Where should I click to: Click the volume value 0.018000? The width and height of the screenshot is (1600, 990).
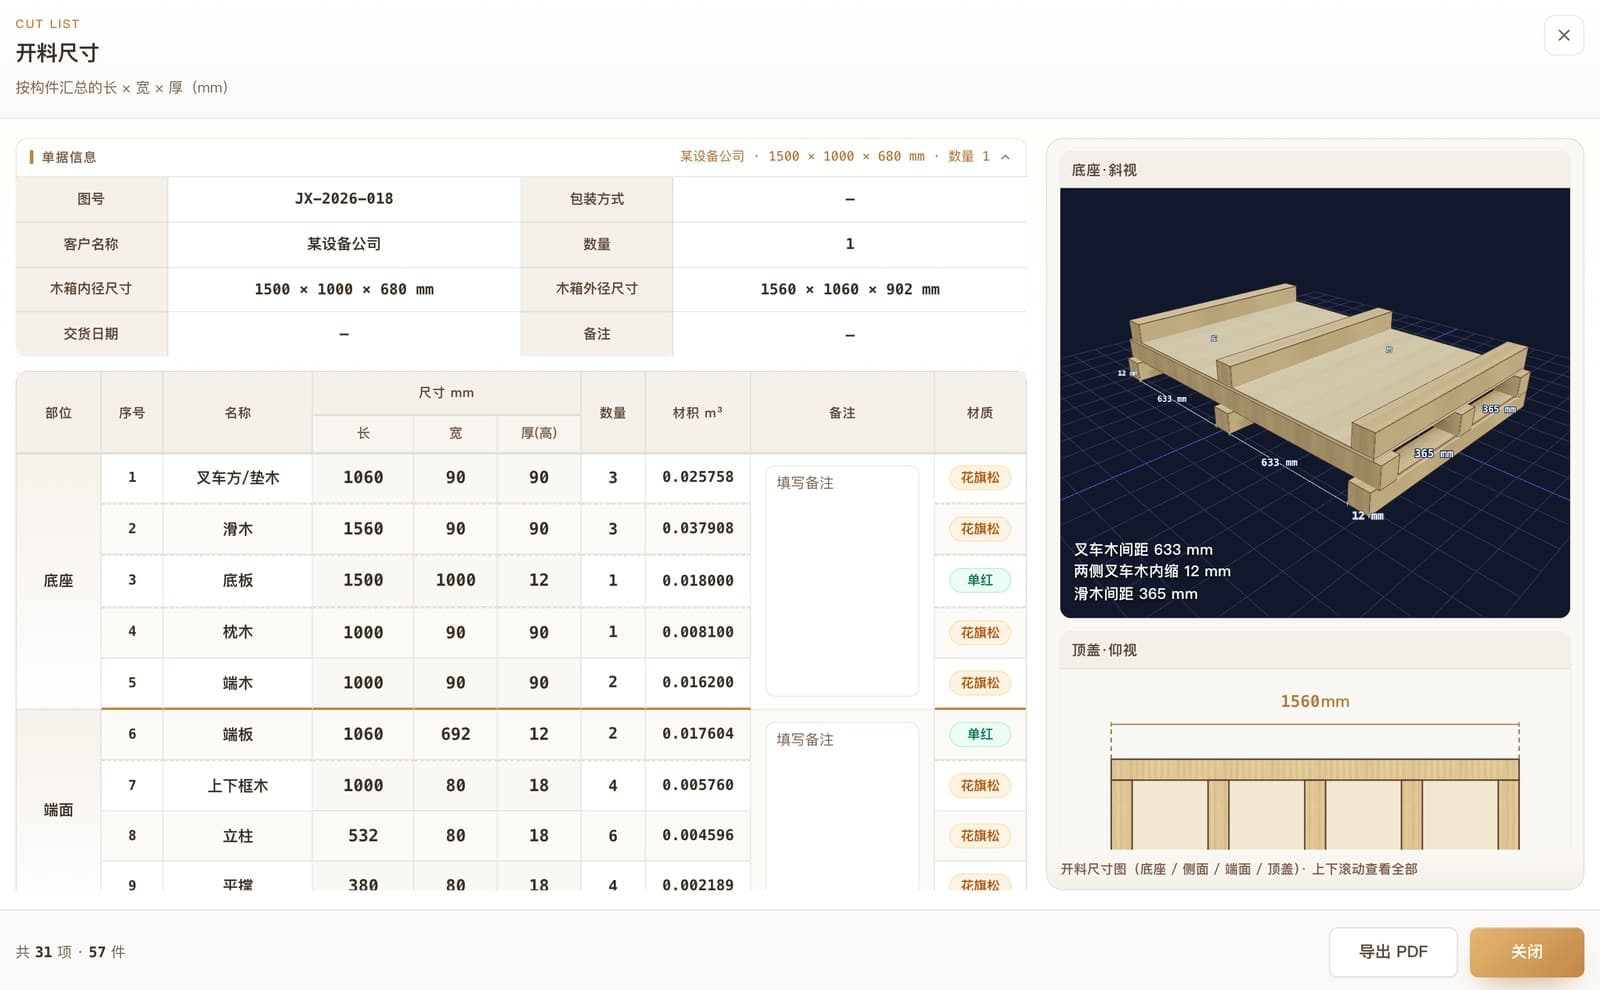tap(698, 580)
